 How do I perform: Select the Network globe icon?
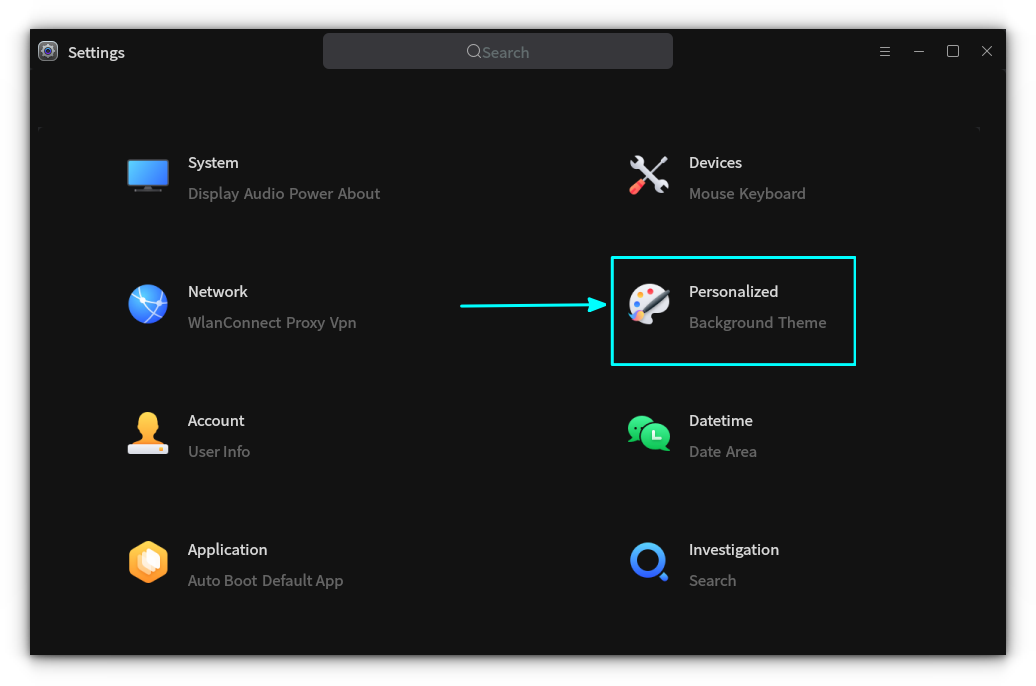(x=148, y=303)
